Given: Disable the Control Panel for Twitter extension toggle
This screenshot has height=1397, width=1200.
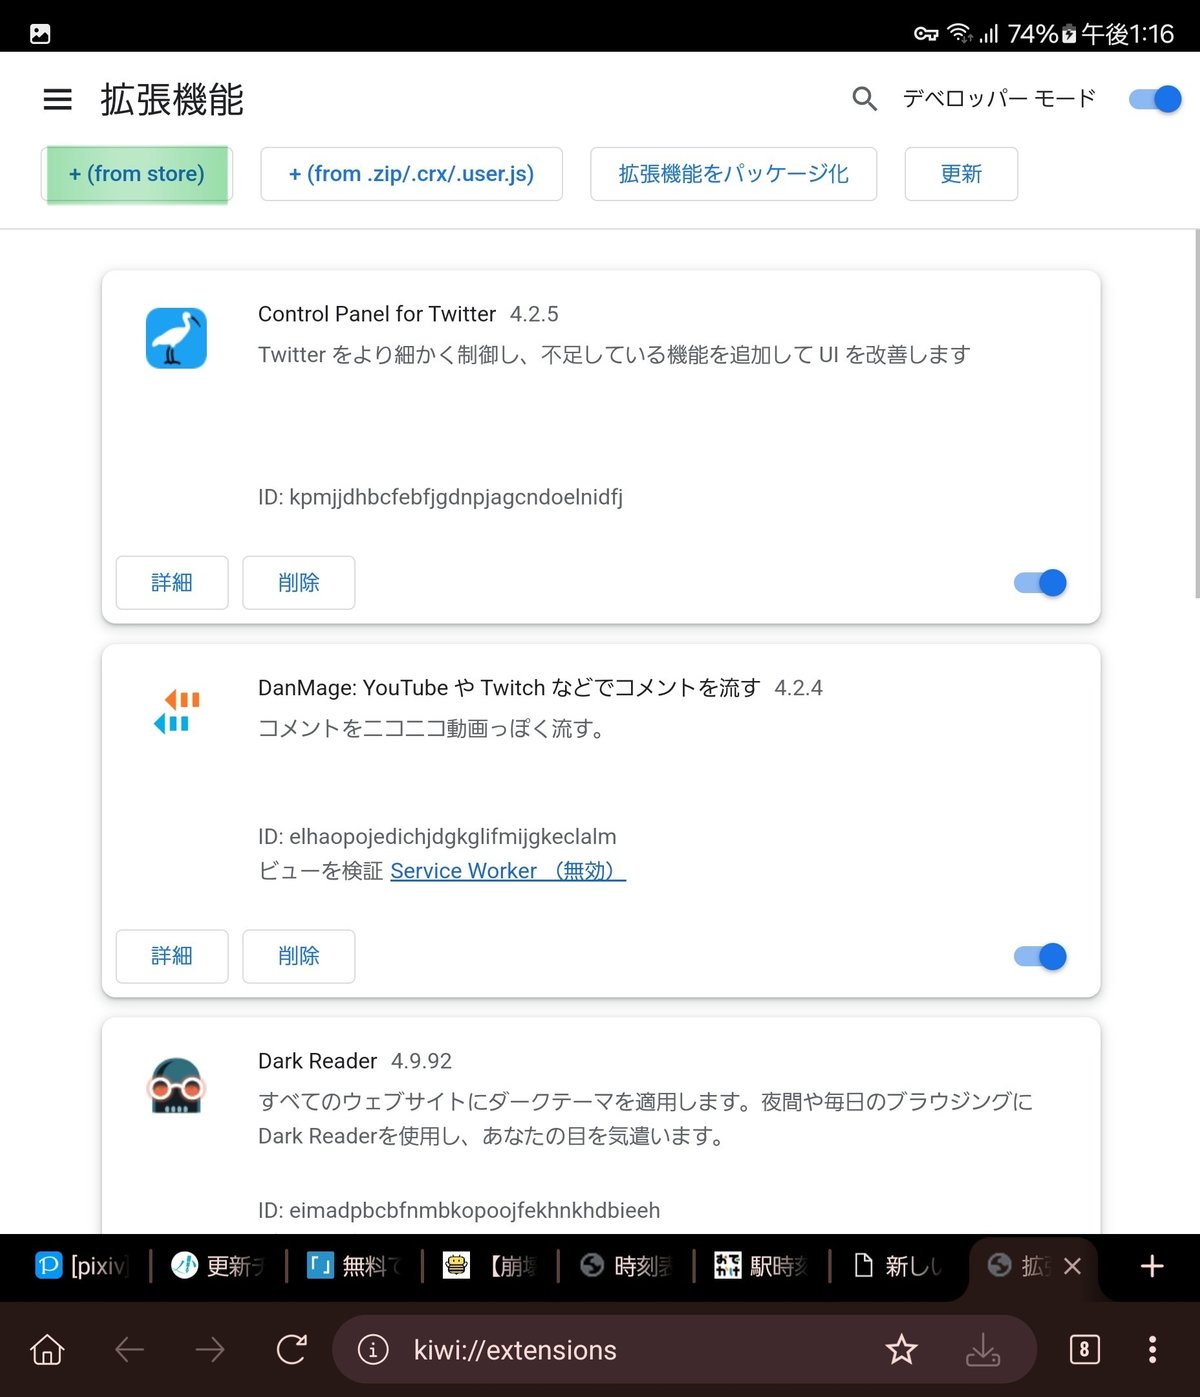Looking at the screenshot, I should click(1040, 583).
